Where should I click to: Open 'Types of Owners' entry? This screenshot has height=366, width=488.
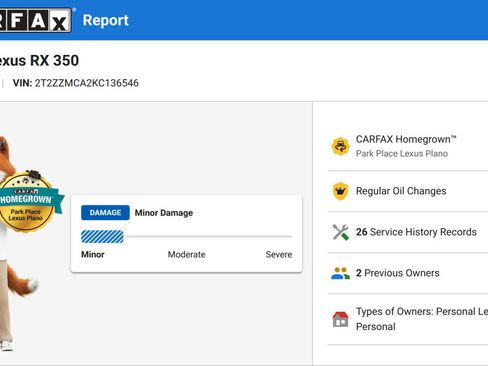pyautogui.click(x=408, y=319)
